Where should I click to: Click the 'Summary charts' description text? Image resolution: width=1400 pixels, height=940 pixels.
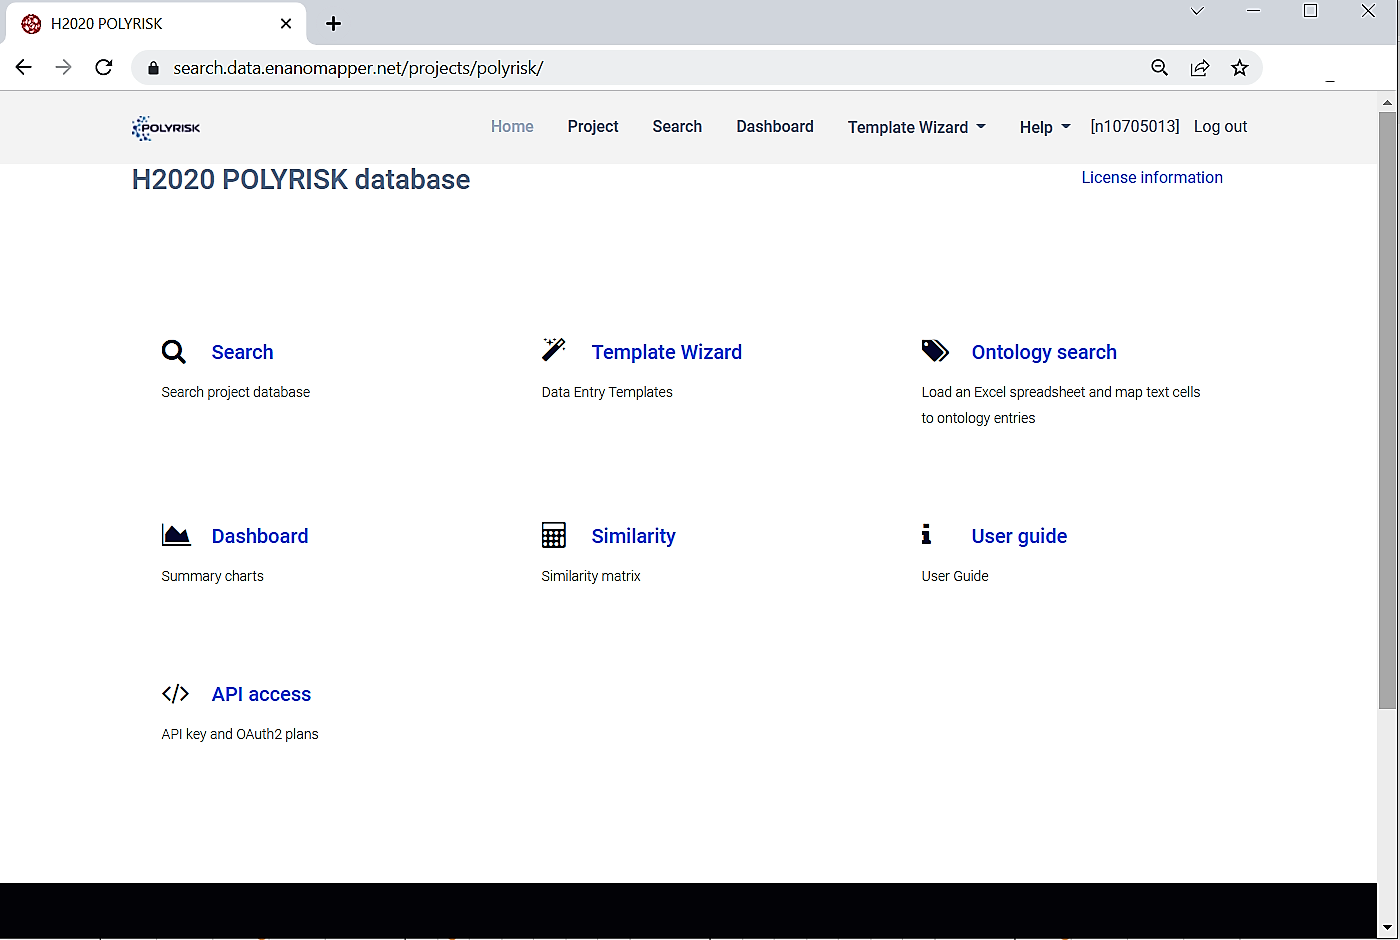(x=213, y=576)
